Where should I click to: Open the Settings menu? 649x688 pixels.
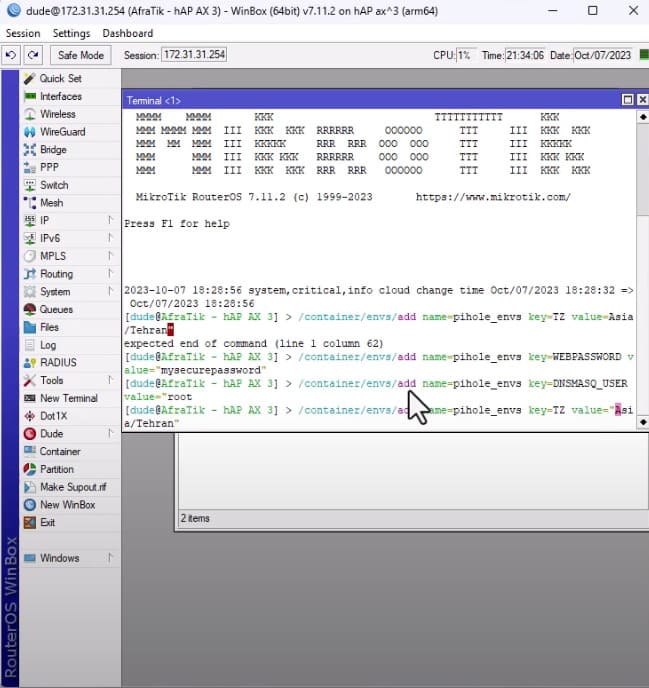(71, 33)
